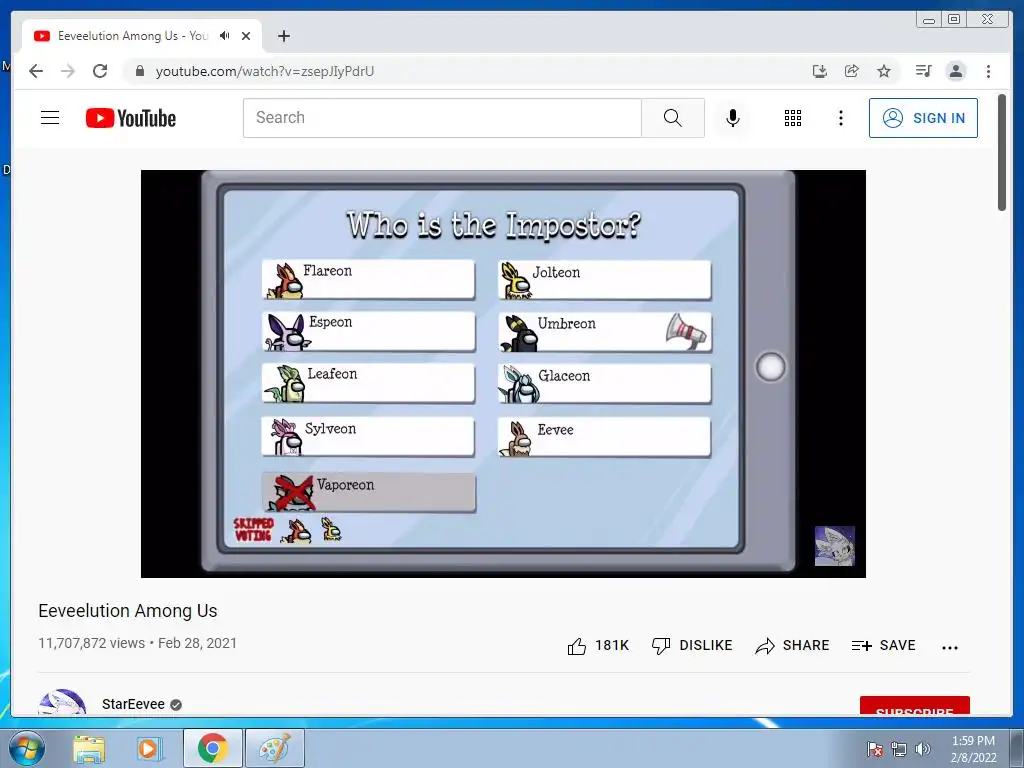
Task: Click the StarEevee channel avatar
Action: [62, 702]
